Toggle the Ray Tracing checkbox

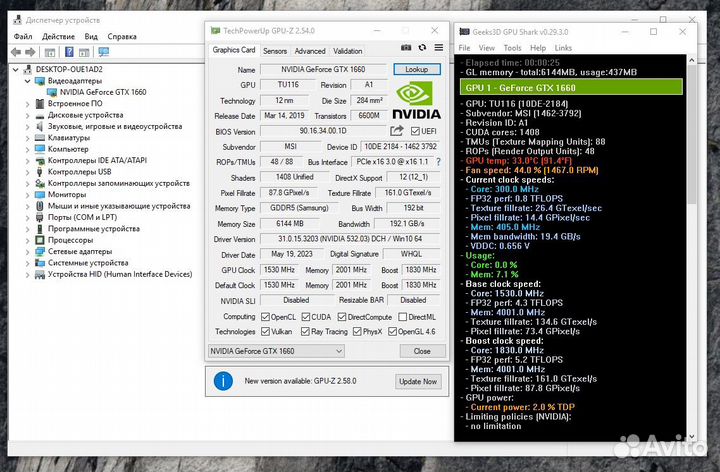point(305,332)
